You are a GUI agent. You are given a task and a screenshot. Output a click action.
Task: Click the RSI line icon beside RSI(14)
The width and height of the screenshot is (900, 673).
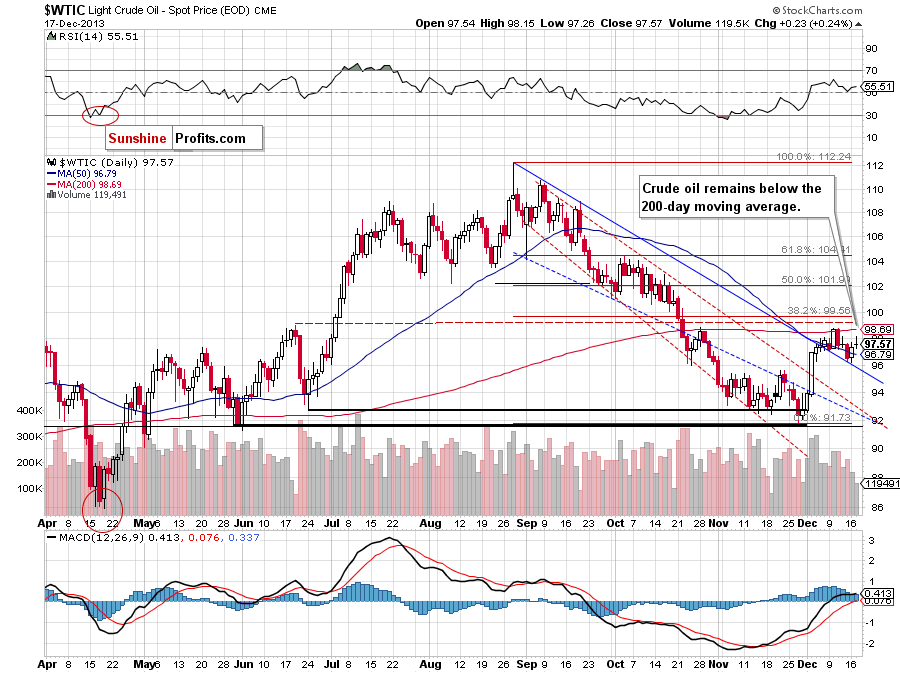point(52,36)
